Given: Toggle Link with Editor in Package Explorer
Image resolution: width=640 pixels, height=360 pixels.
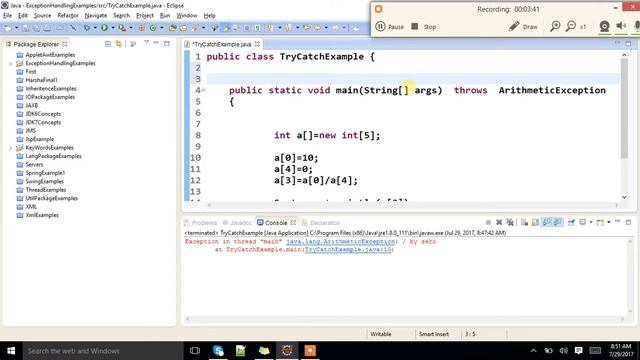Looking at the screenshot, I should coord(118,44).
